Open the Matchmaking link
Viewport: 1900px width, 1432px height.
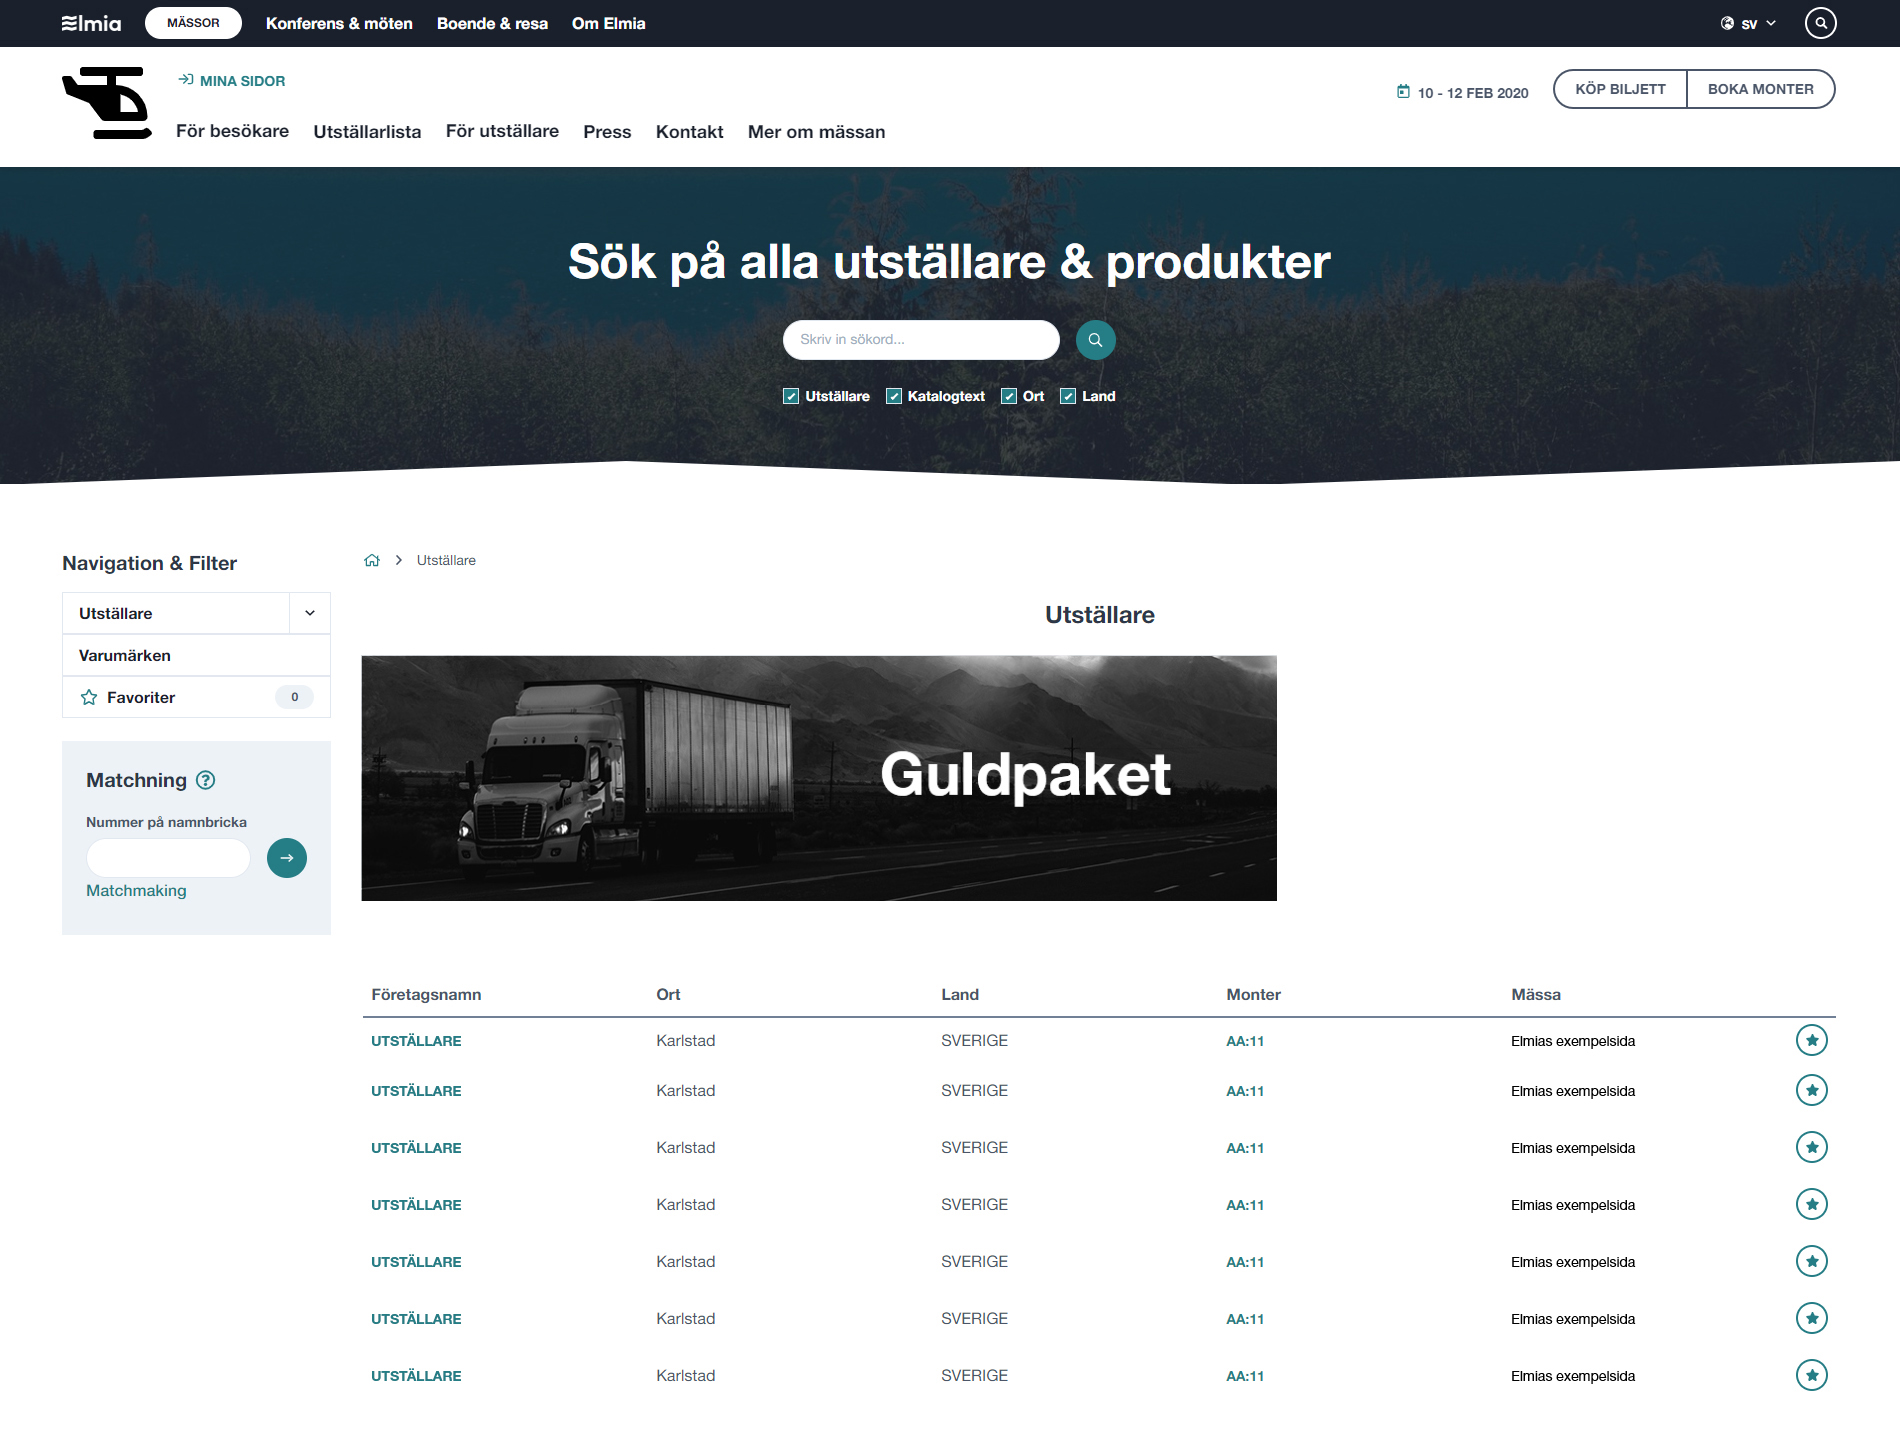click(136, 890)
